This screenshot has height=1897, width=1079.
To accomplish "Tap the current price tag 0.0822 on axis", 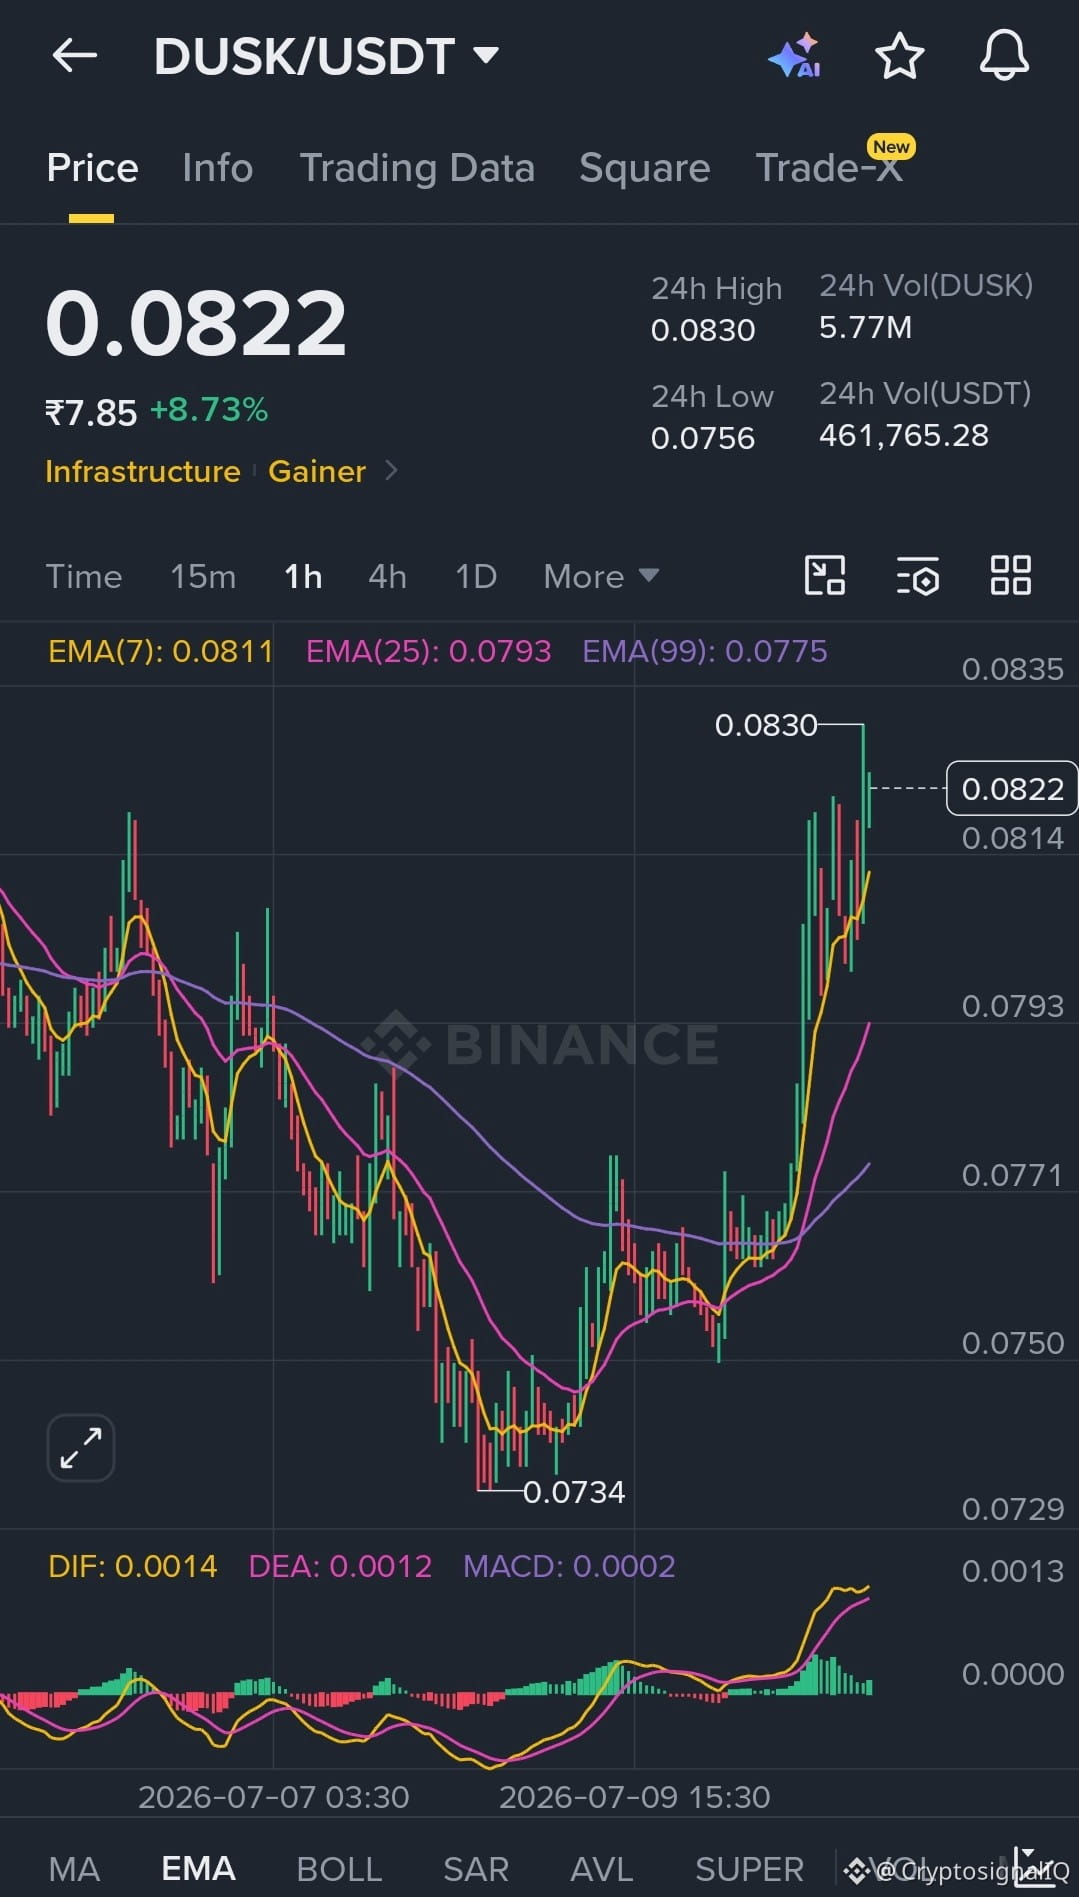I will coord(1012,788).
